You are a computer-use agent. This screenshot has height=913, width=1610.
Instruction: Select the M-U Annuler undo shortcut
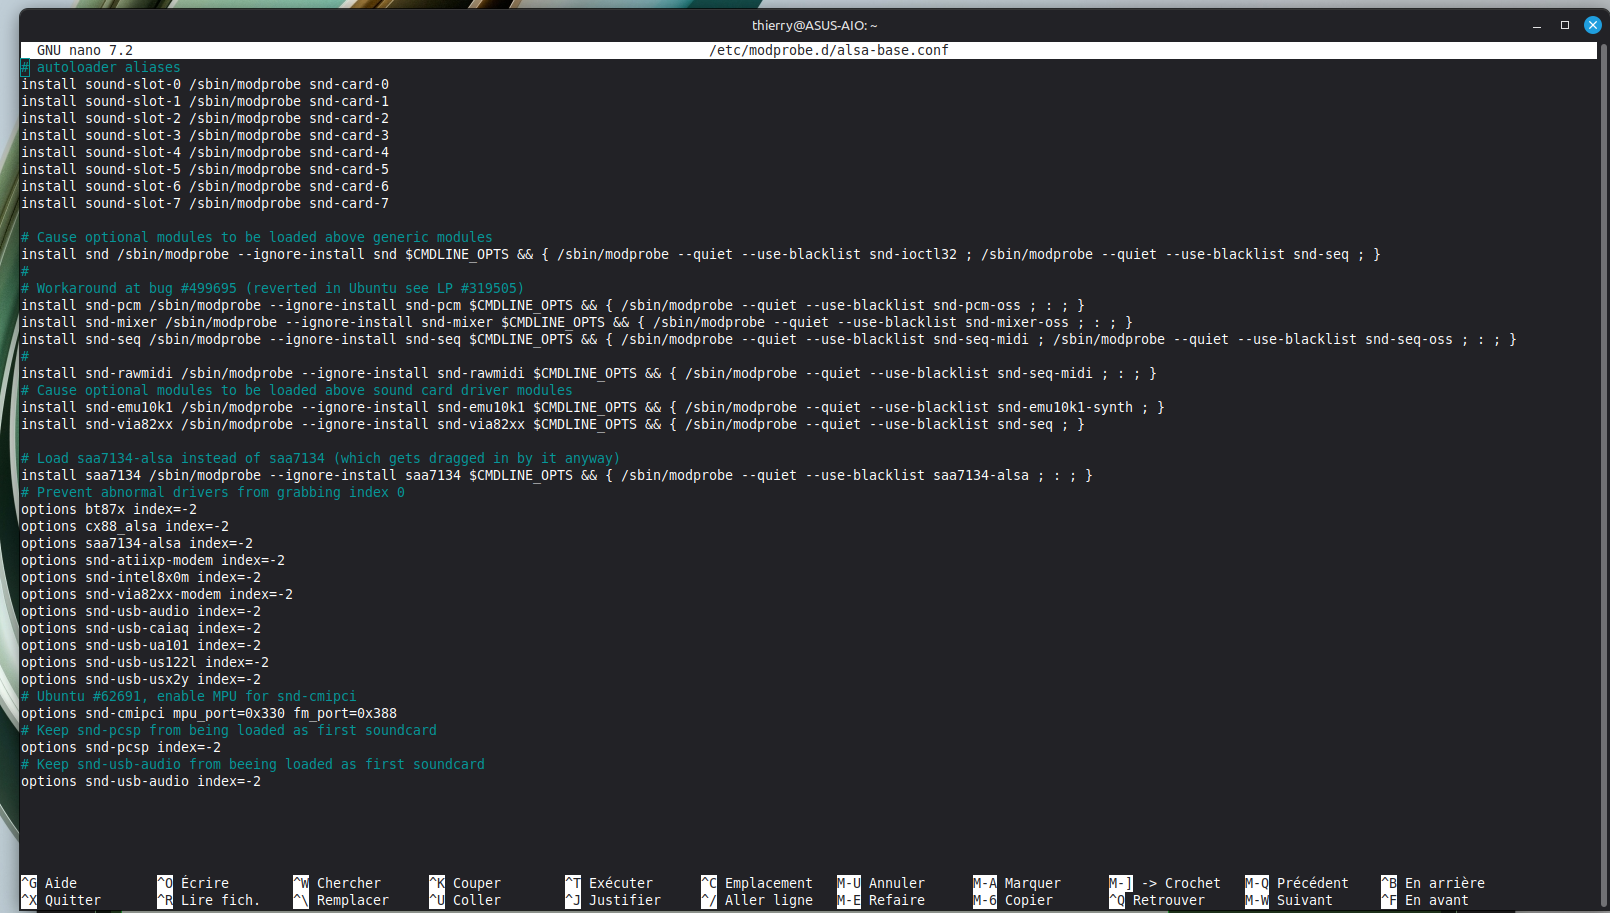[886, 883]
